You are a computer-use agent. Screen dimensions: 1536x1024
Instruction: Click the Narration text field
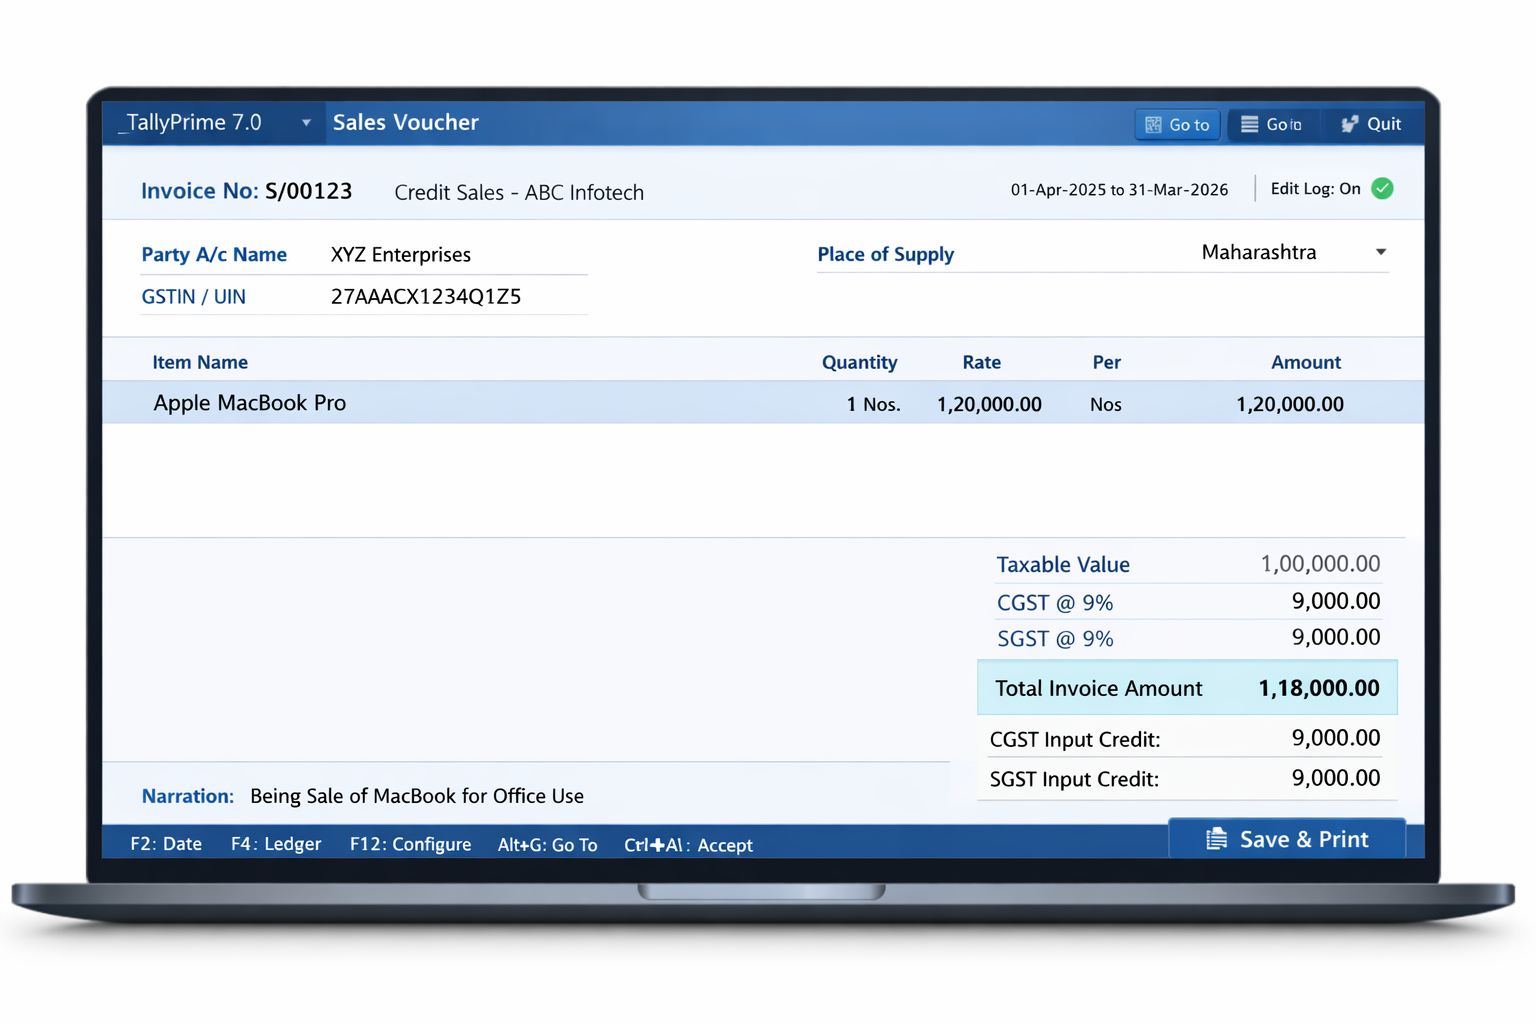416,796
